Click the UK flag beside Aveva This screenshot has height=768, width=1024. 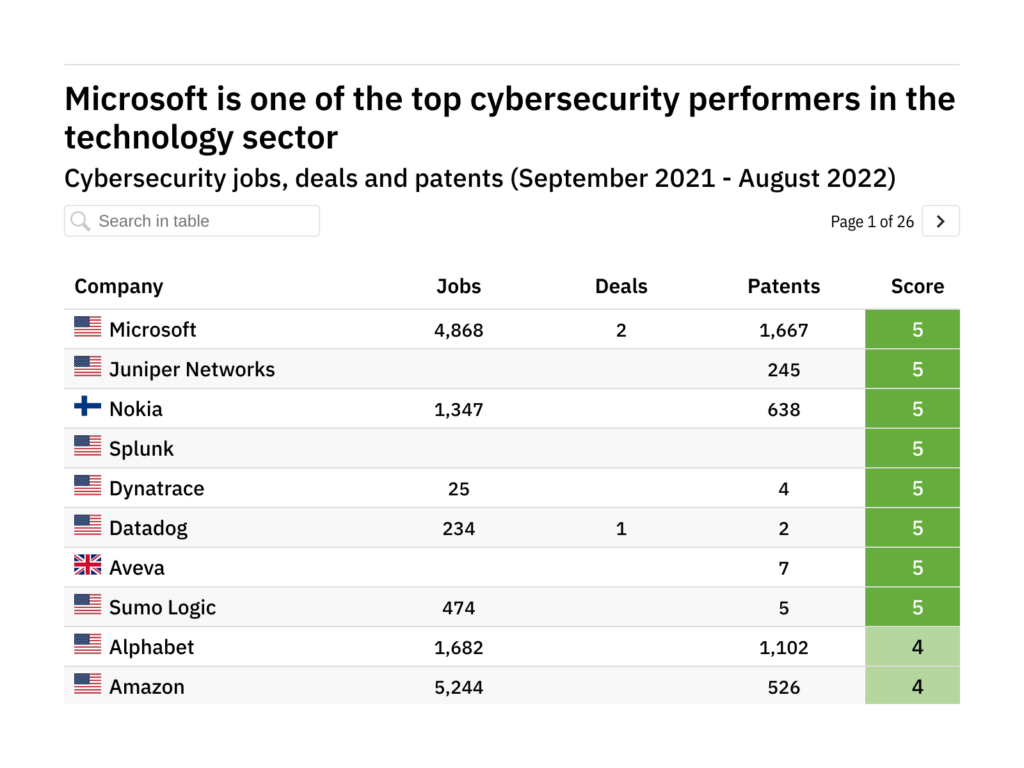point(88,566)
